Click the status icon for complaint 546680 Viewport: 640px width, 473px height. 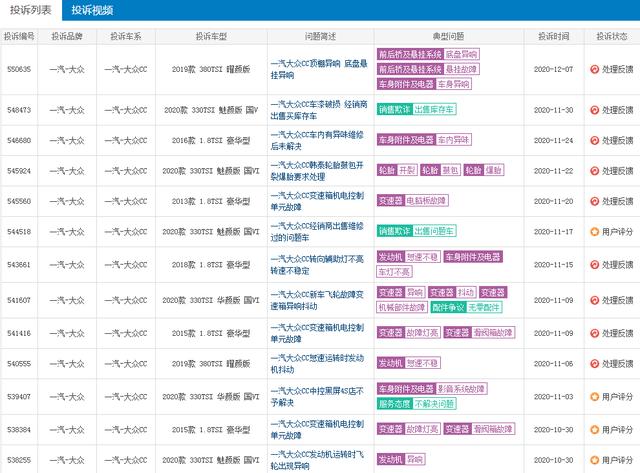594,140
